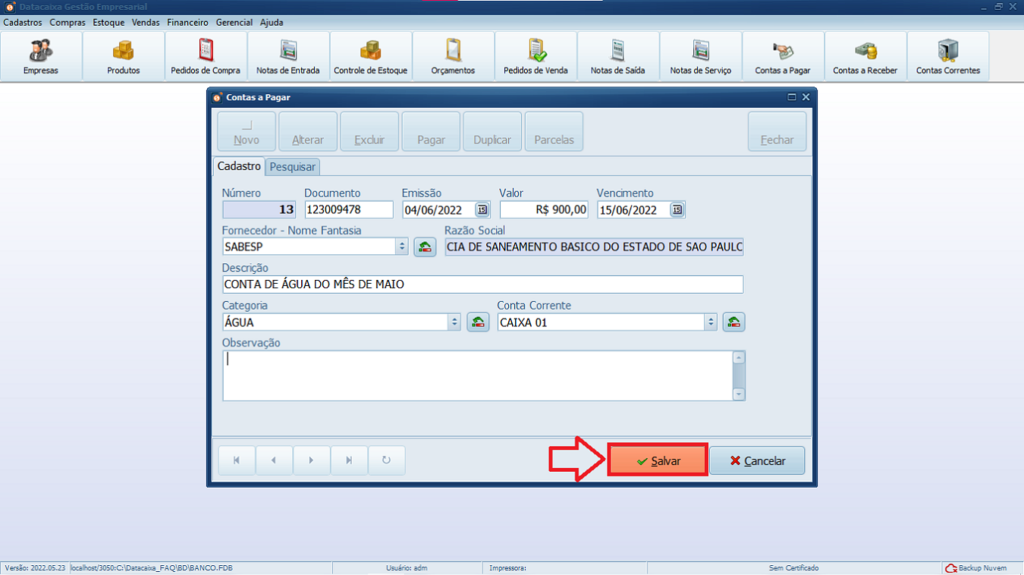Click the Salvar button

pos(658,461)
